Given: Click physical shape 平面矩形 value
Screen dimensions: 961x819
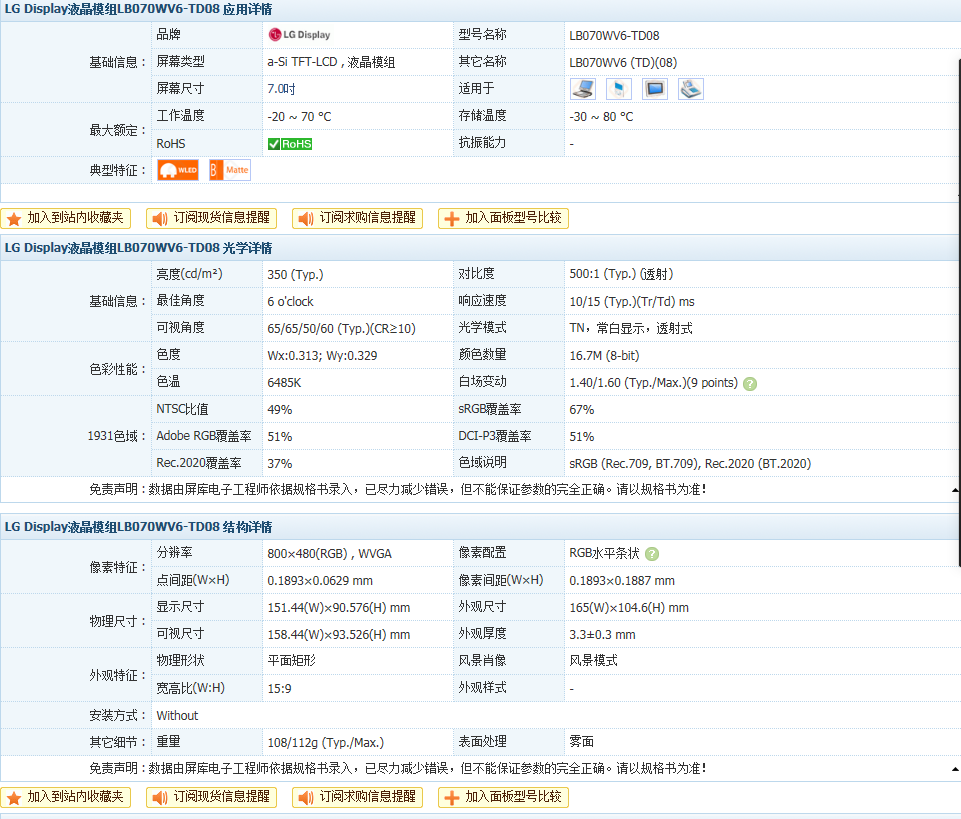Looking at the screenshot, I should tap(291, 661).
